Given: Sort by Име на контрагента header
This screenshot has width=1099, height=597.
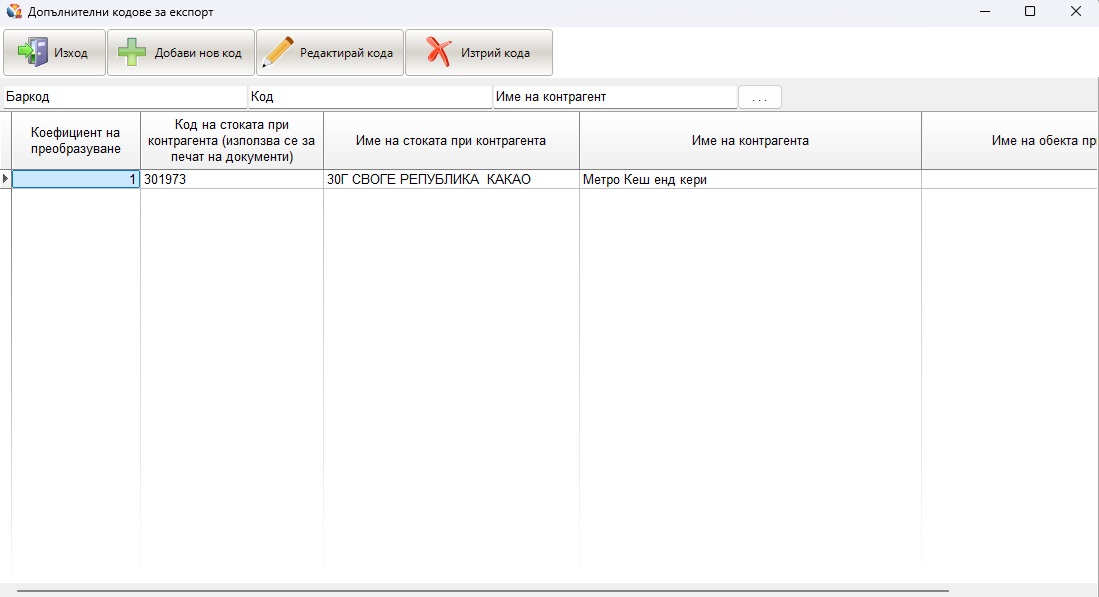Looking at the screenshot, I should pos(750,141).
